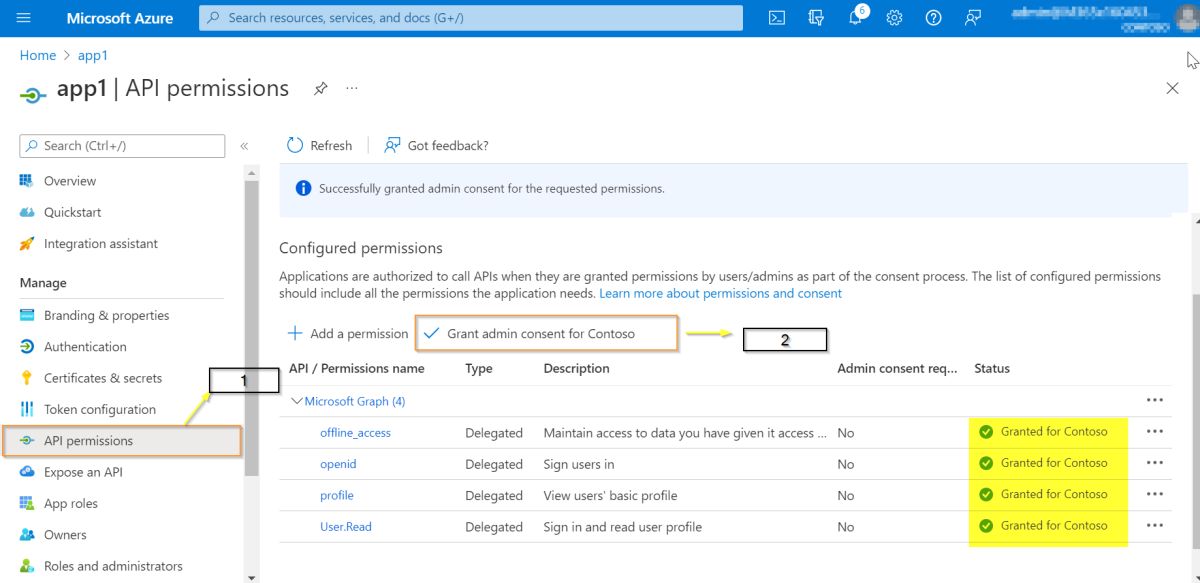
Task: Open Certificates & secrets
Action: (102, 378)
